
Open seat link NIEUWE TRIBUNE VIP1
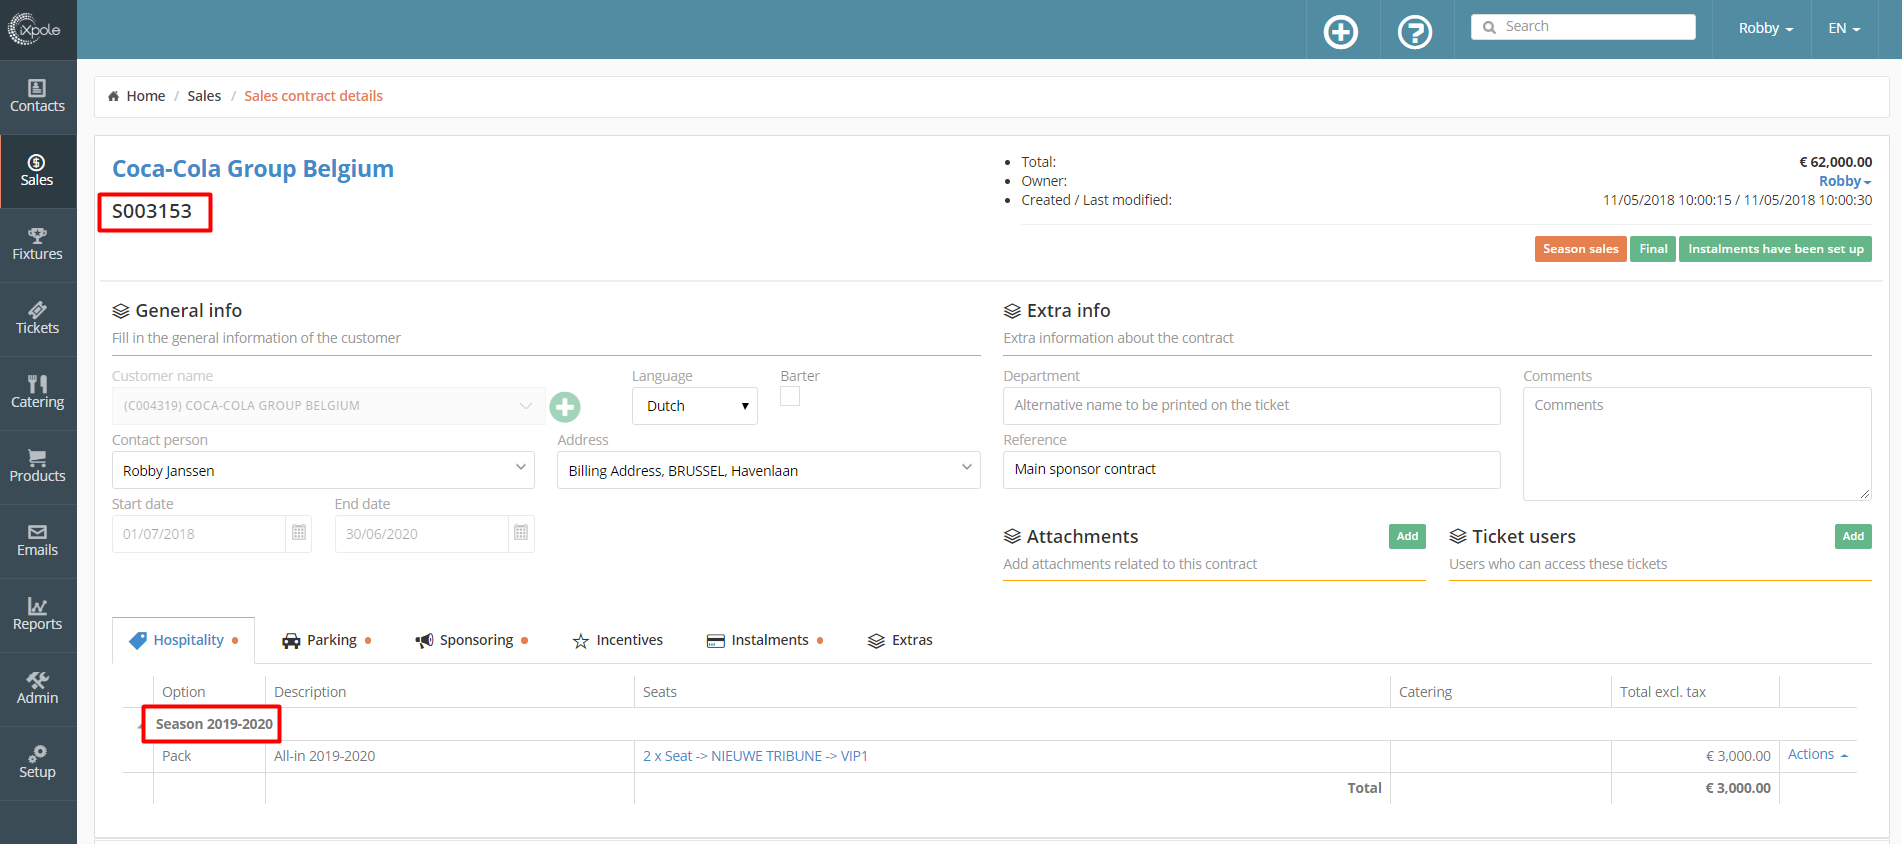pyautogui.click(x=755, y=756)
